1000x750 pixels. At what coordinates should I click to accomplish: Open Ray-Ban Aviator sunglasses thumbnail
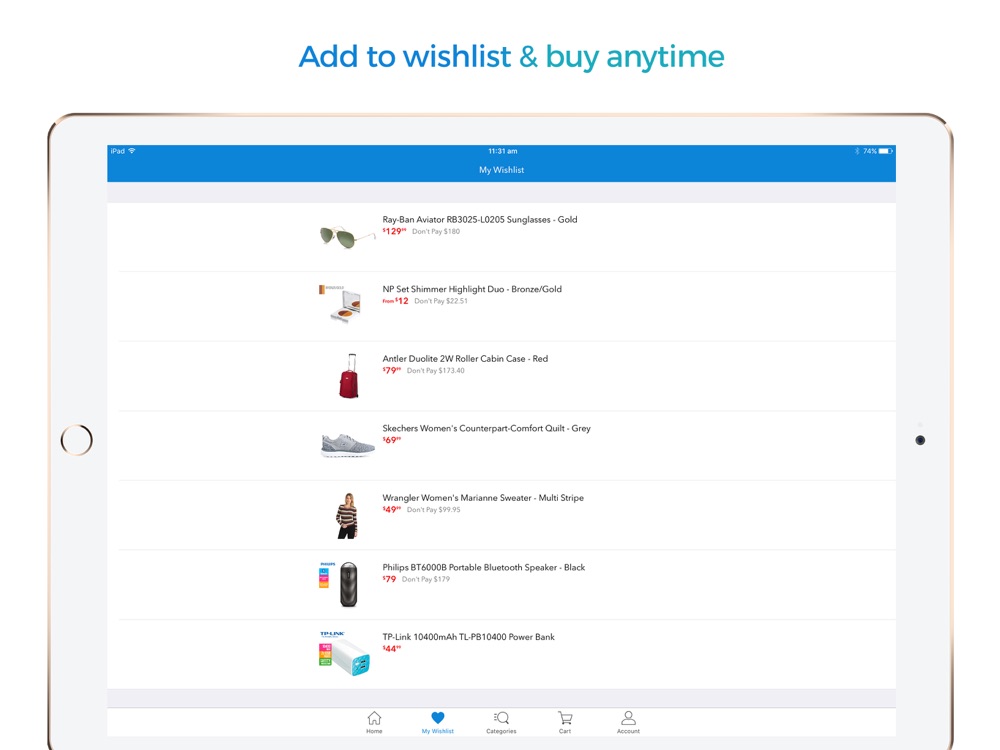pos(346,237)
